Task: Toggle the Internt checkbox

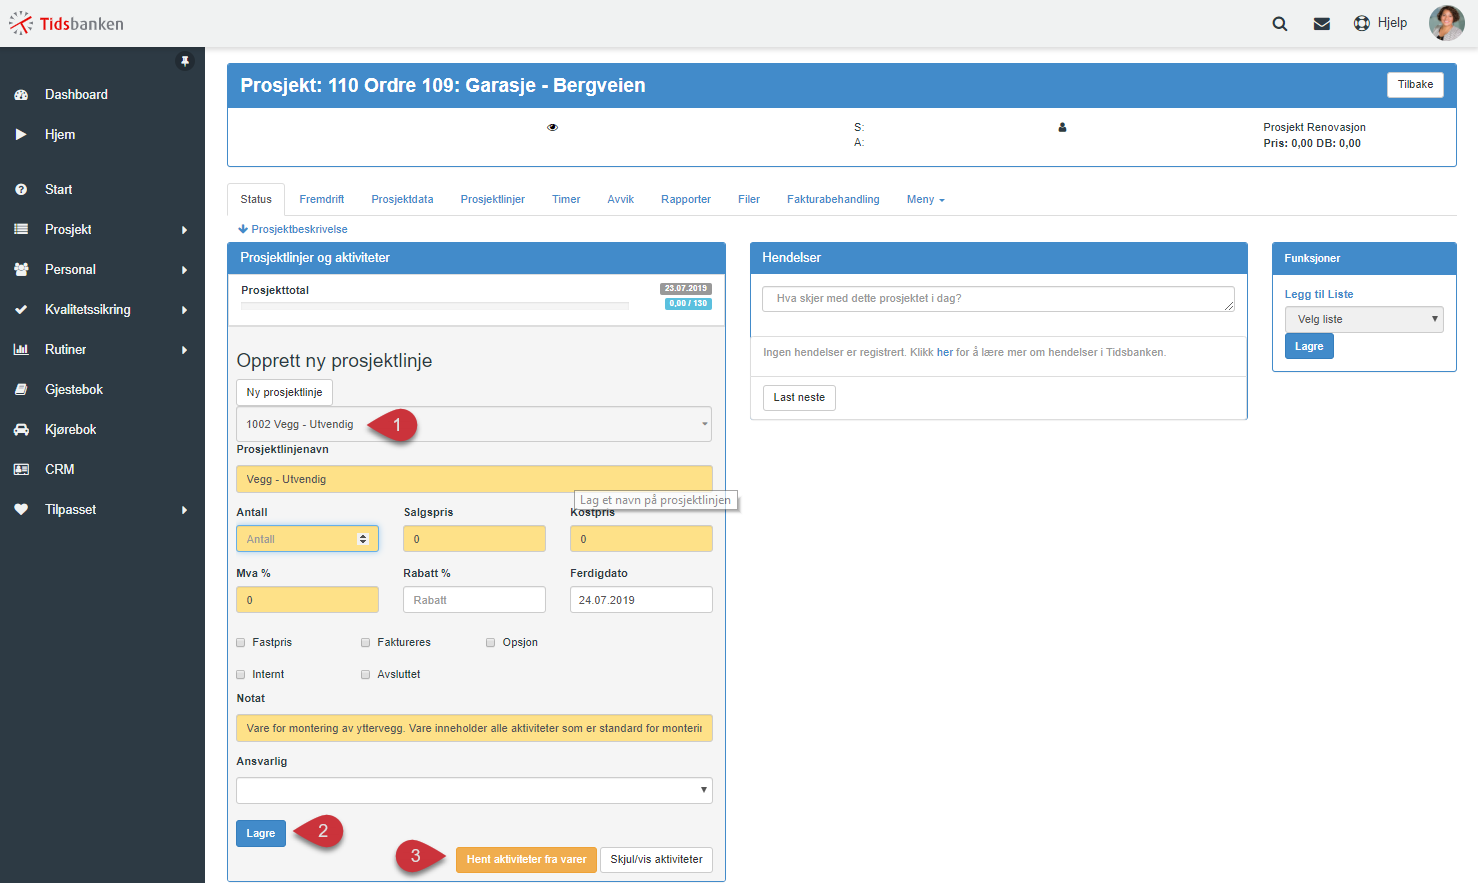Action: click(x=241, y=674)
